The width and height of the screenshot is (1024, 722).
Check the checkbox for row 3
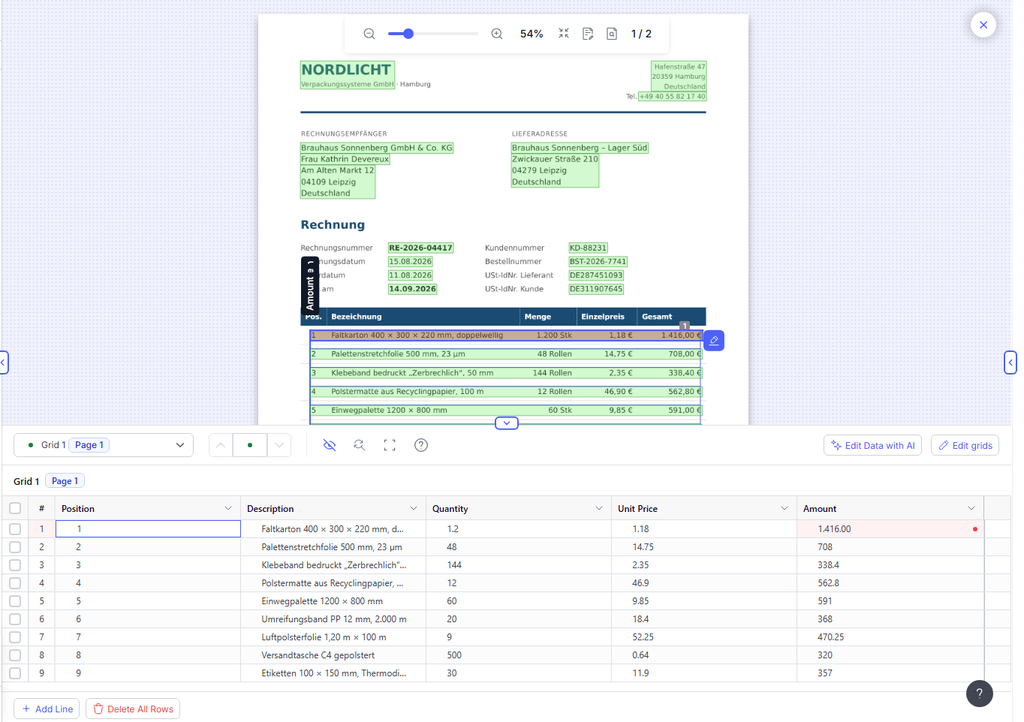15,565
